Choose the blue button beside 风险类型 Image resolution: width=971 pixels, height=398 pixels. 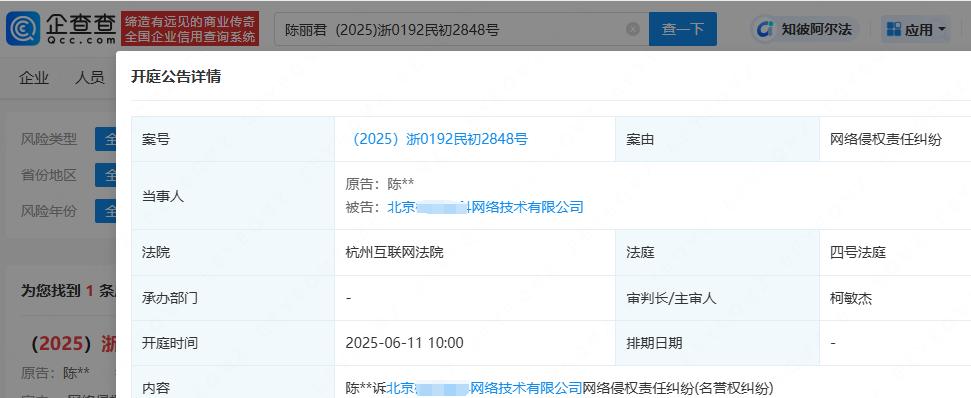point(105,139)
